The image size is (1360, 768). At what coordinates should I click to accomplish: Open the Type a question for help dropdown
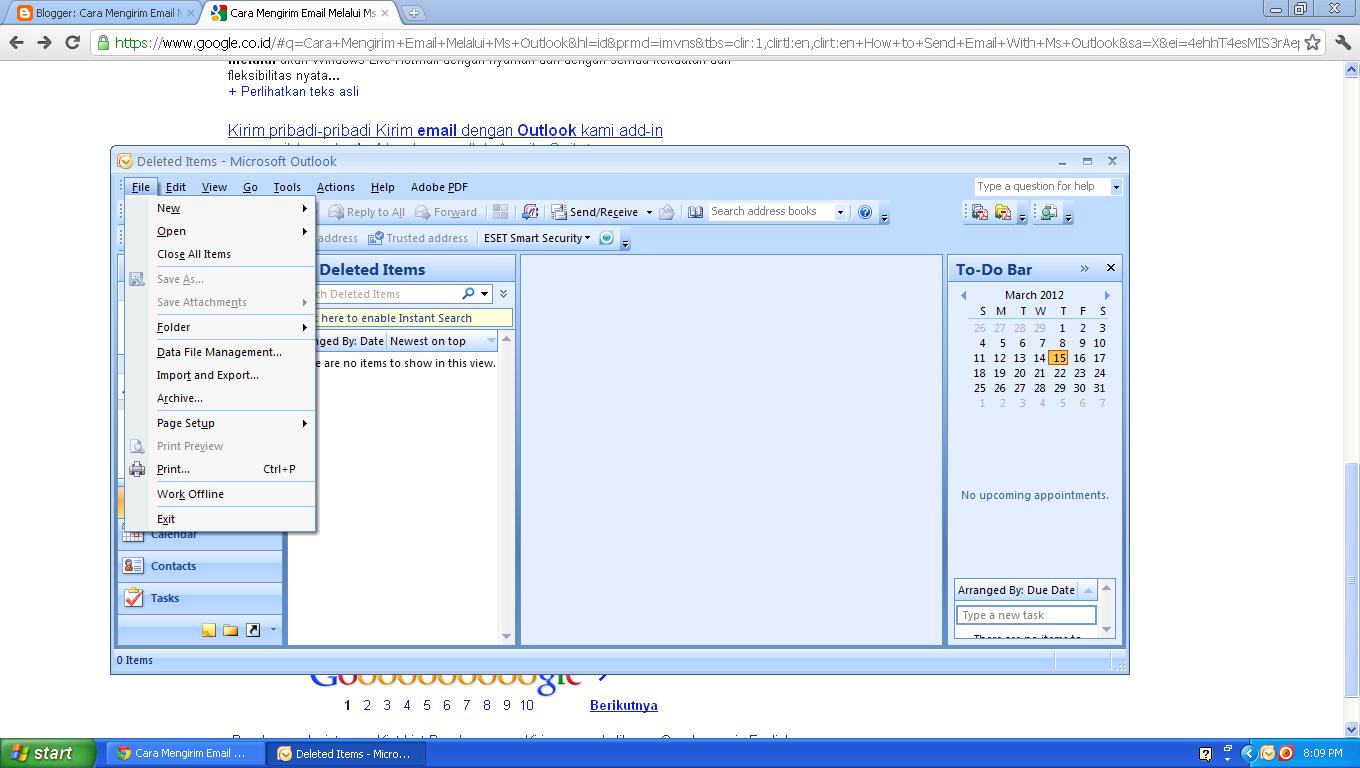pyautogui.click(x=1116, y=187)
